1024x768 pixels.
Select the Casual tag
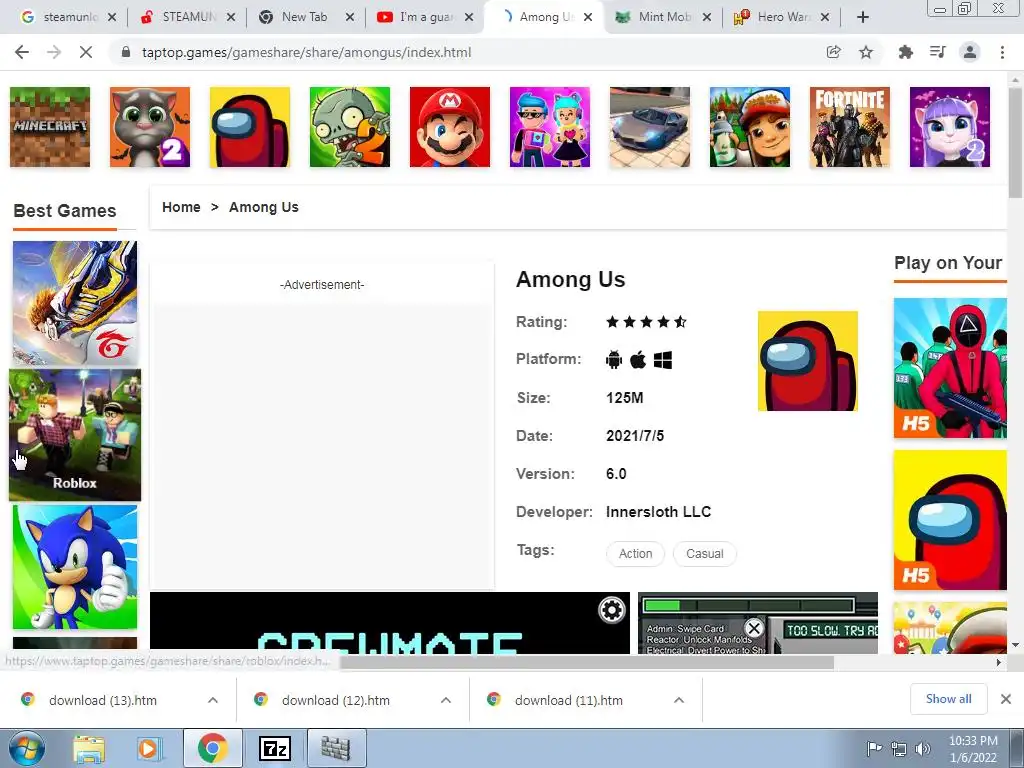pyautogui.click(x=705, y=554)
